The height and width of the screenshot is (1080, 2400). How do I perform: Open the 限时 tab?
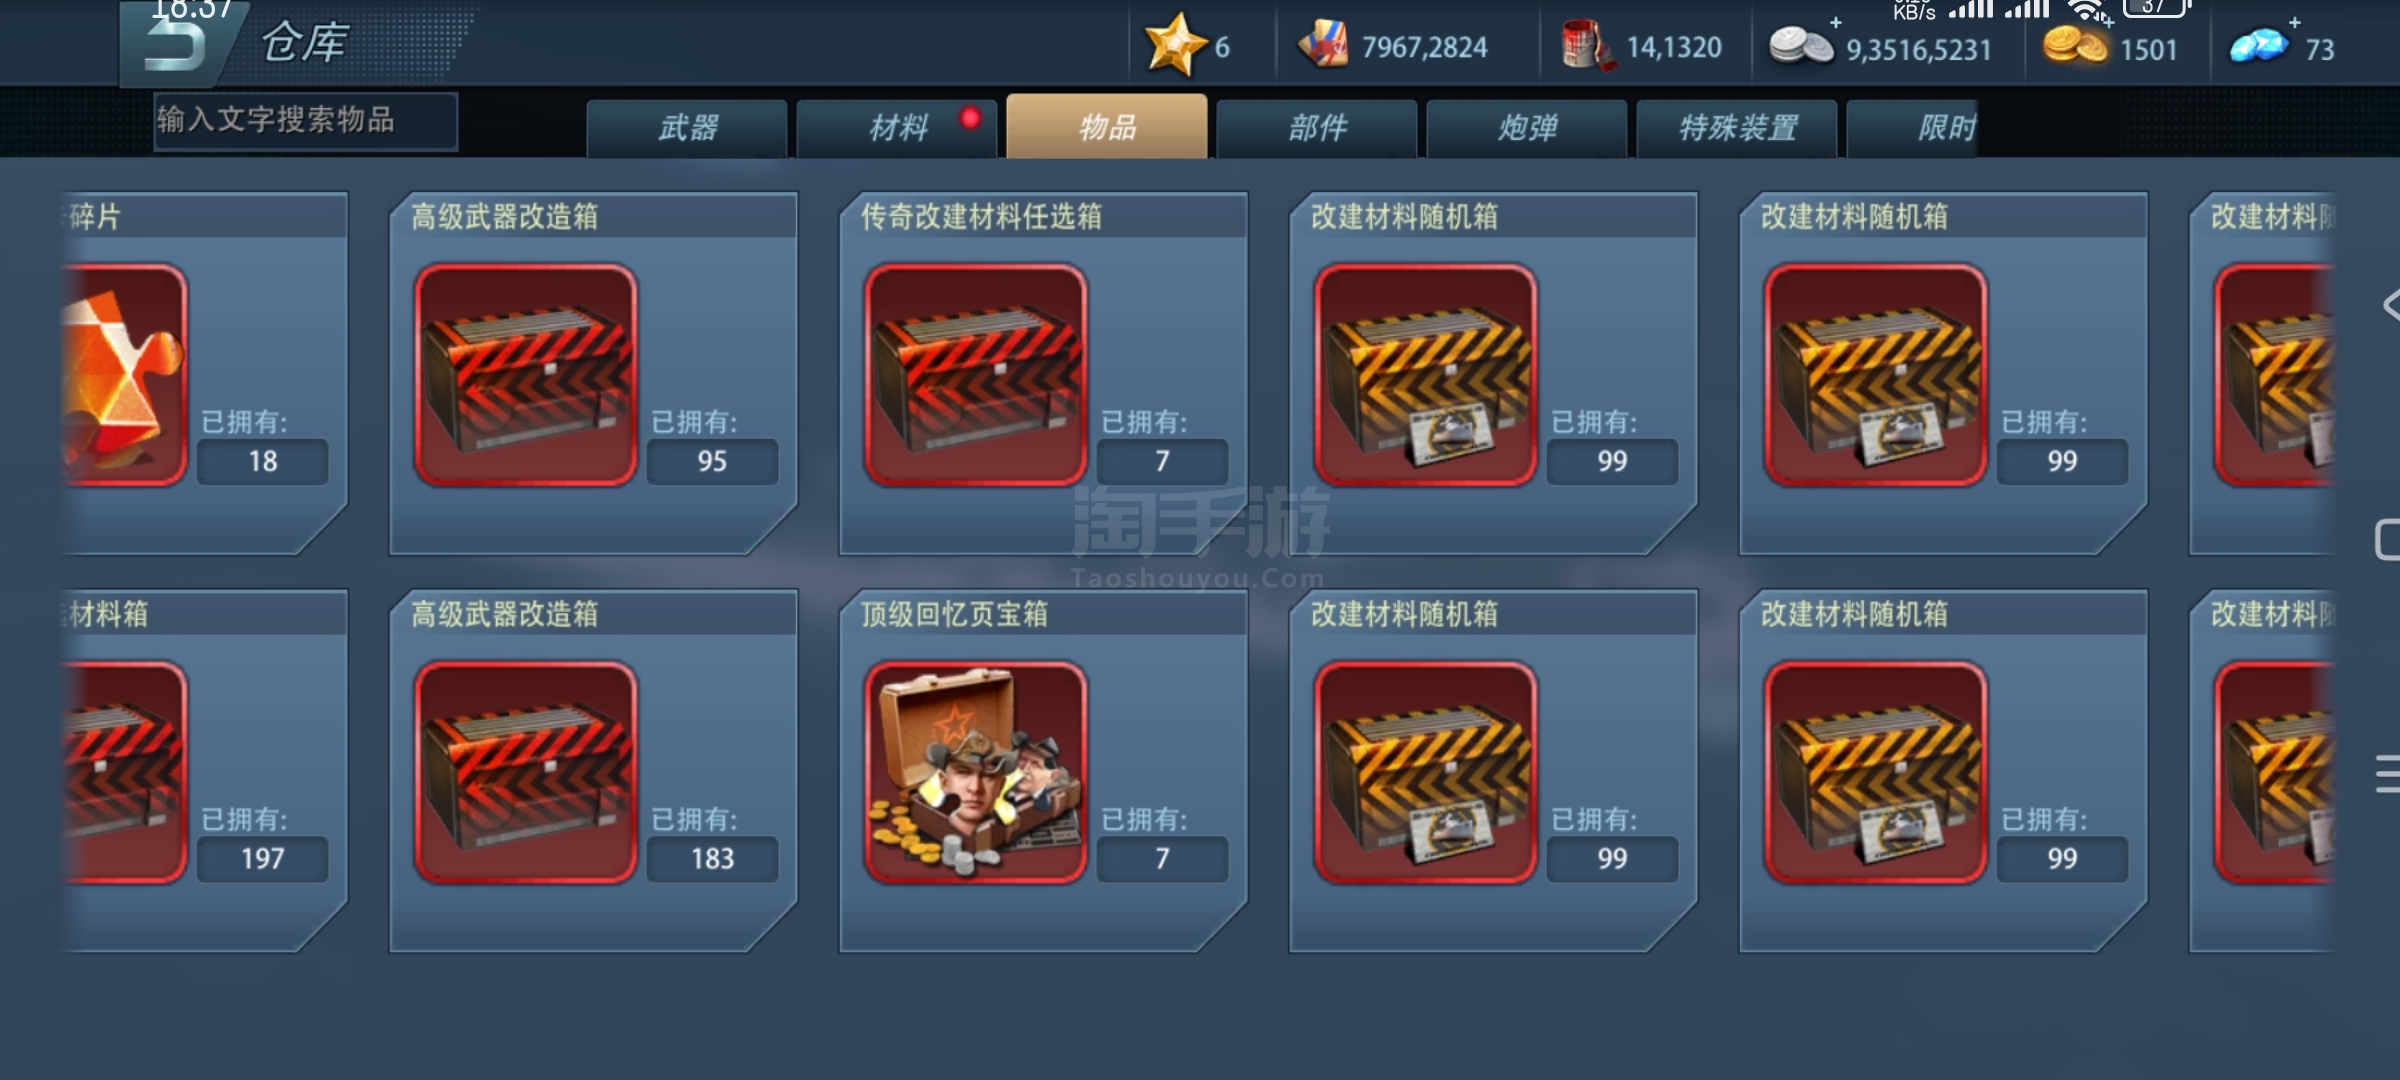point(1912,127)
